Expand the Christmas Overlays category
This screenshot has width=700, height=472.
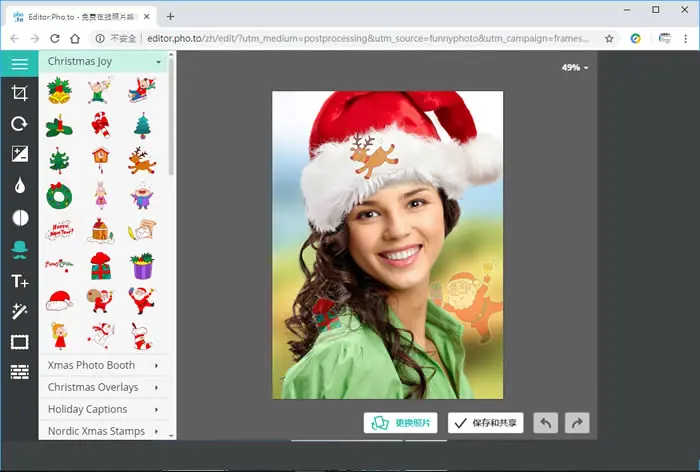click(104, 387)
